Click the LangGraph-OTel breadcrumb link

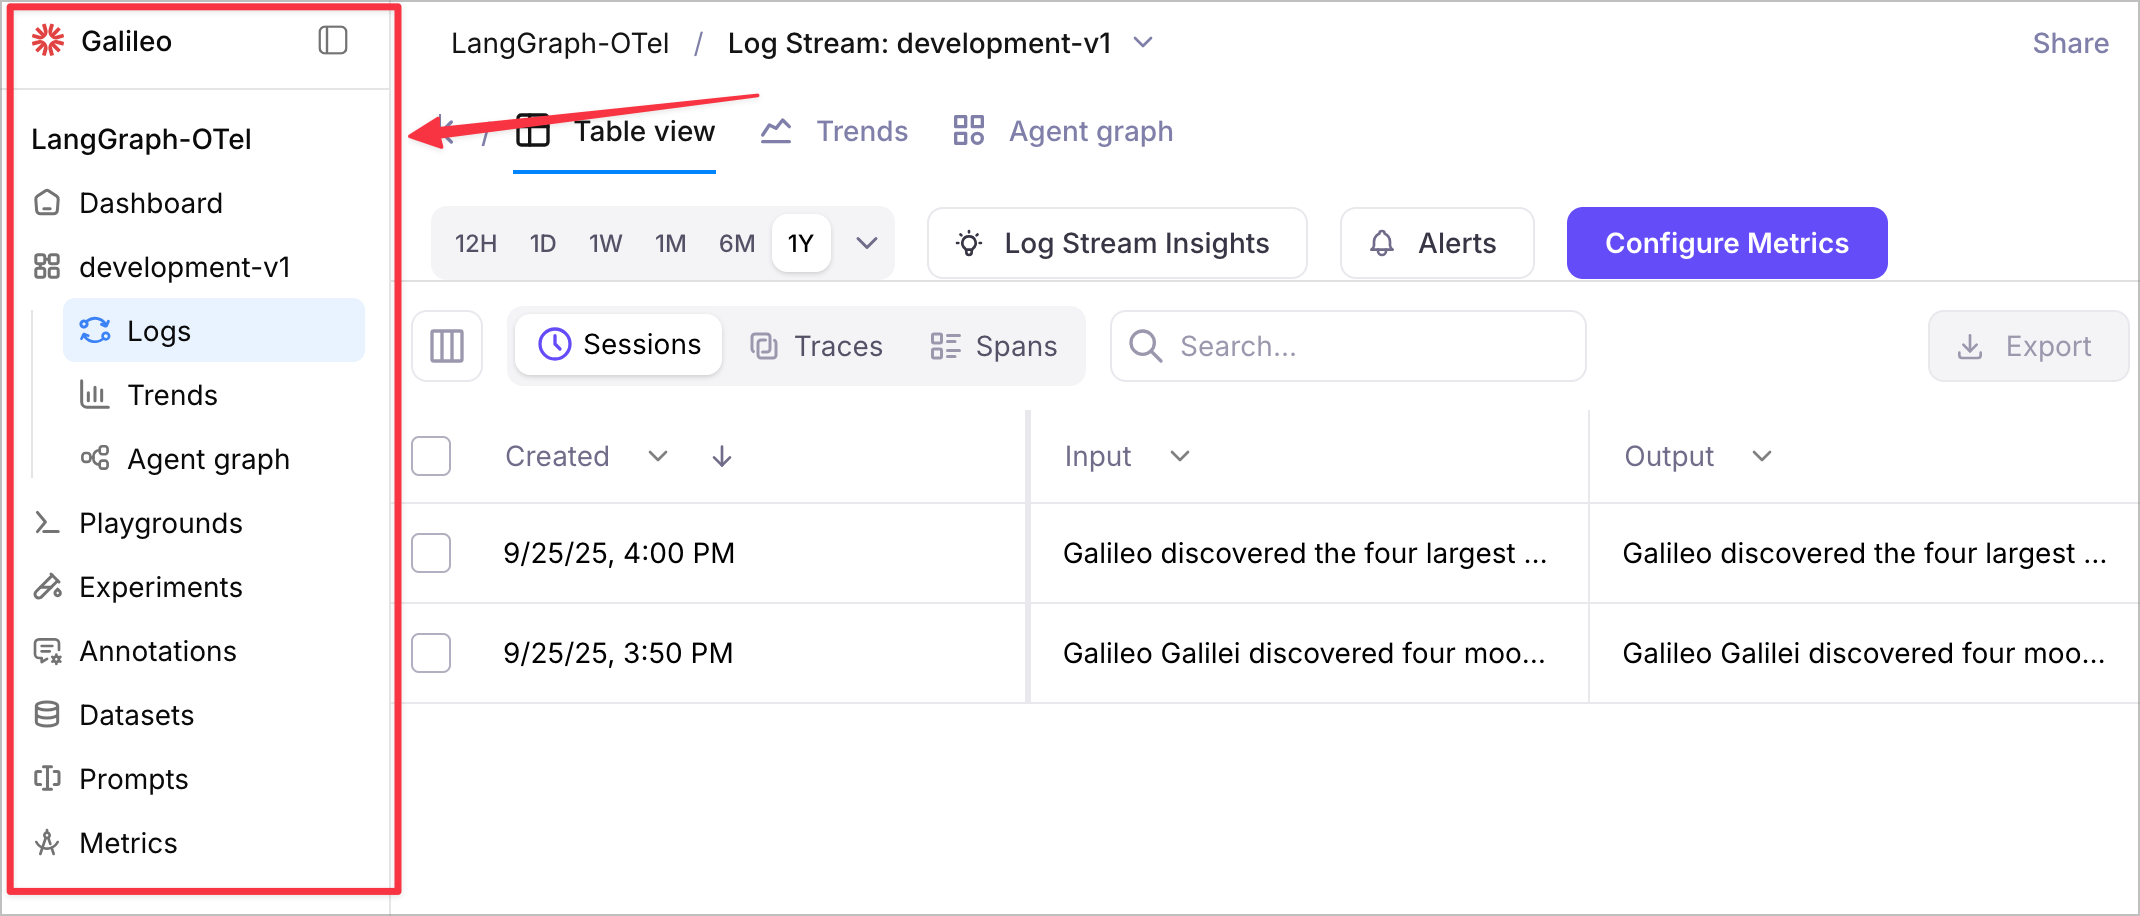560,43
